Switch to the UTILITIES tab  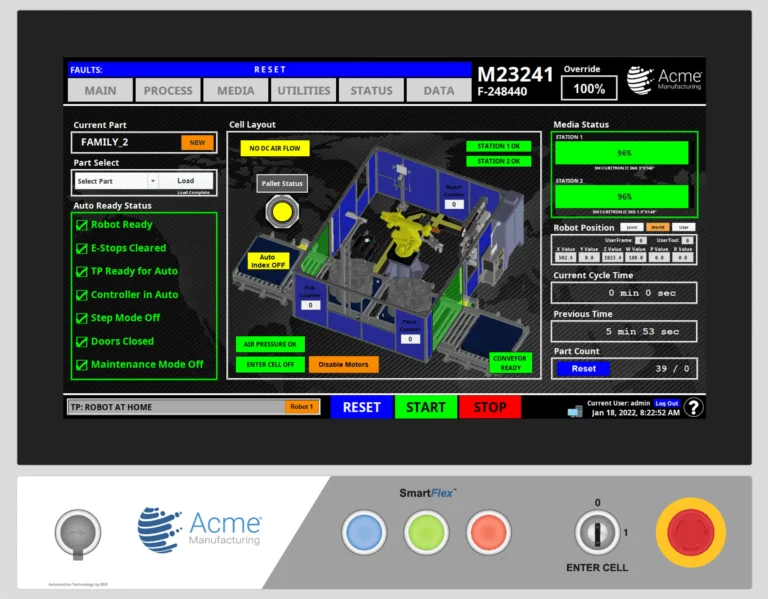click(304, 91)
